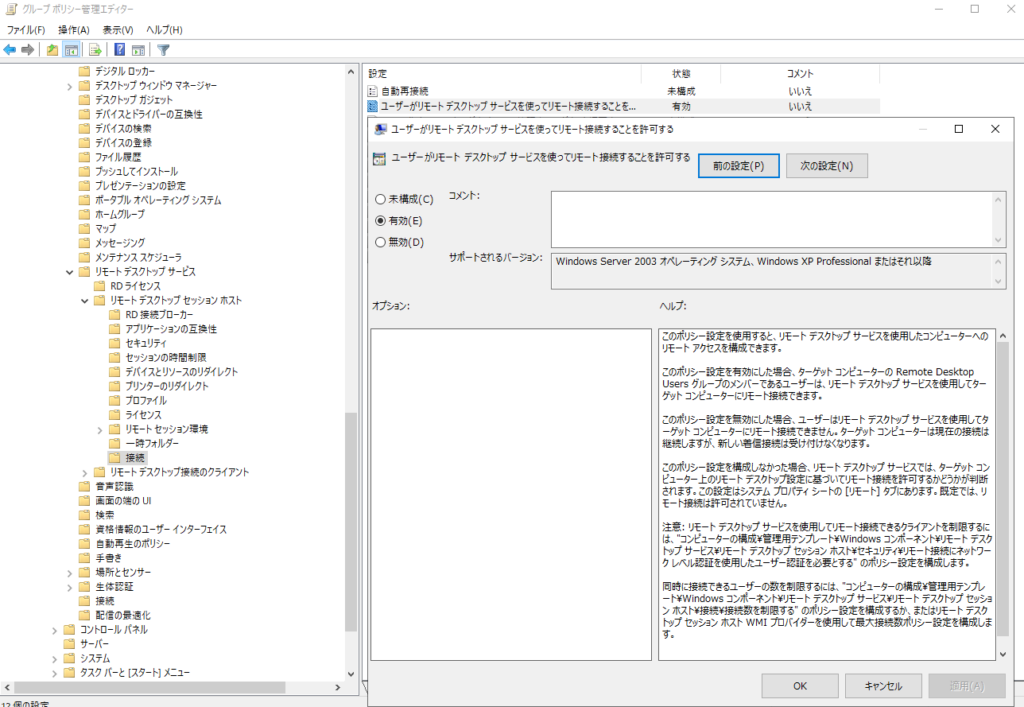This screenshot has height=707, width=1024.
Task: Toggle the console tree pane icon
Action: (71, 50)
